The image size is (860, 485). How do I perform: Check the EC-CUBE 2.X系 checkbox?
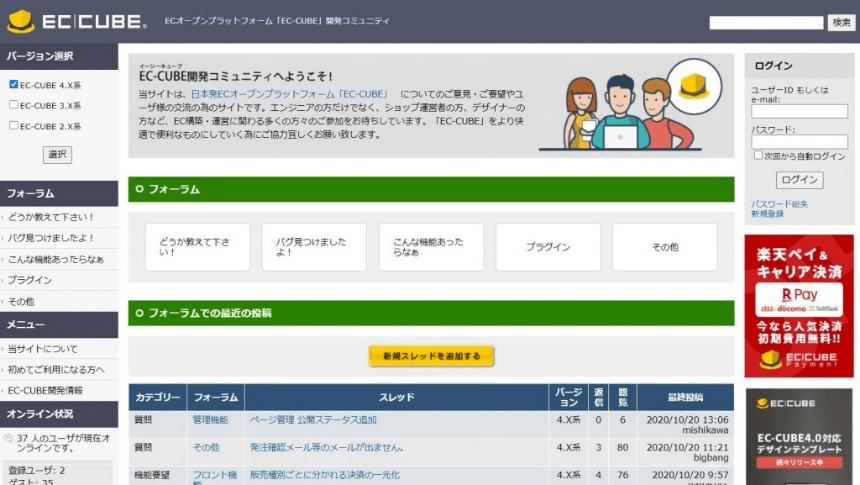coord(14,125)
